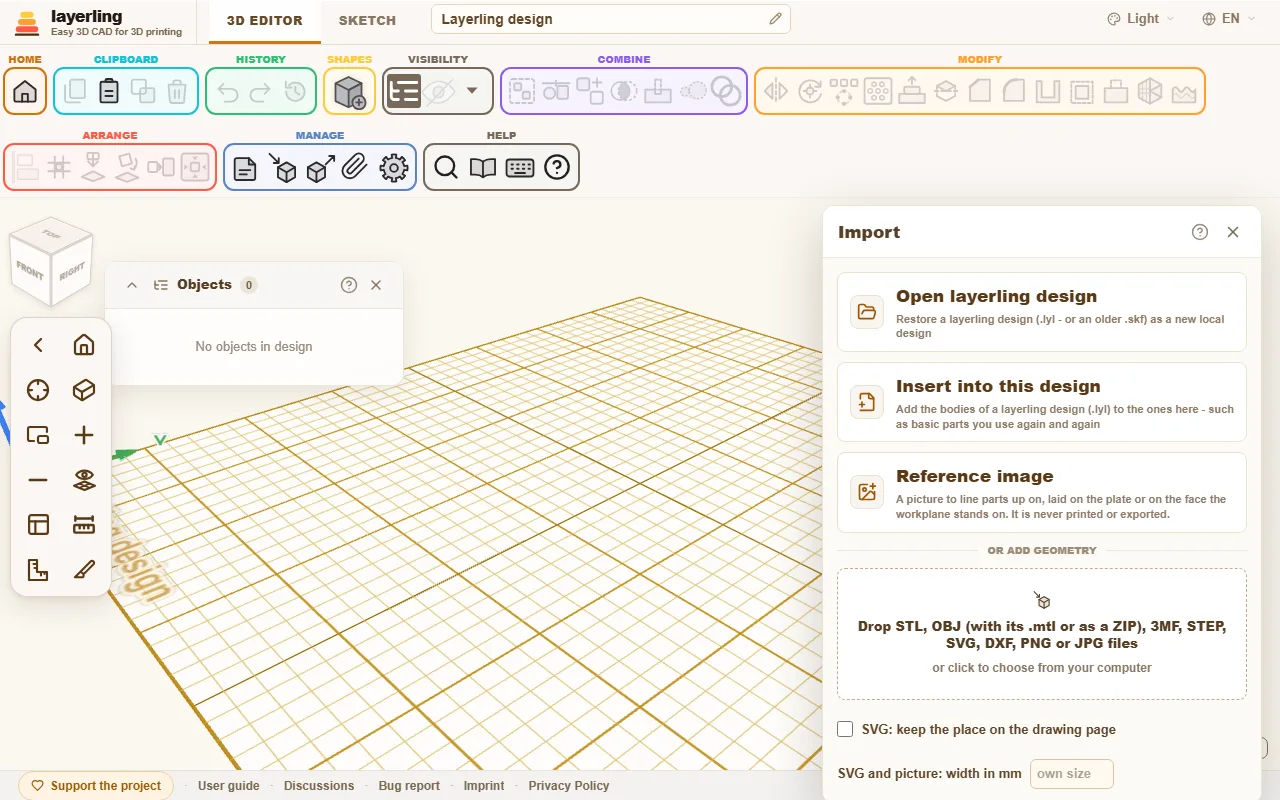Click the export cube icon in Manage
Viewport: 1280px width, 800px height.
(x=320, y=168)
